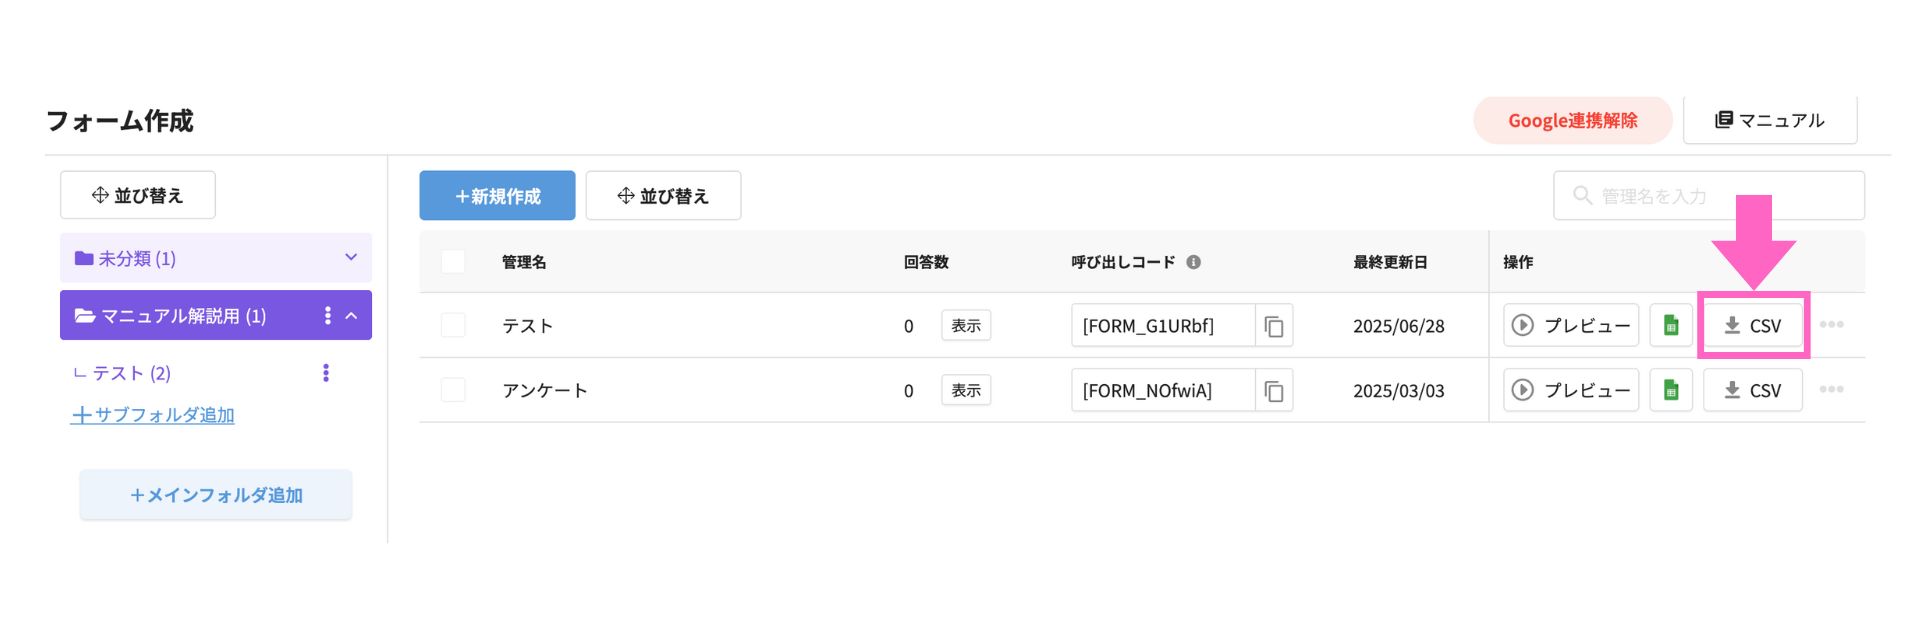This screenshot has height=640, width=1920.
Task: Open テスト subfolder three-dot menu
Action: 326,373
